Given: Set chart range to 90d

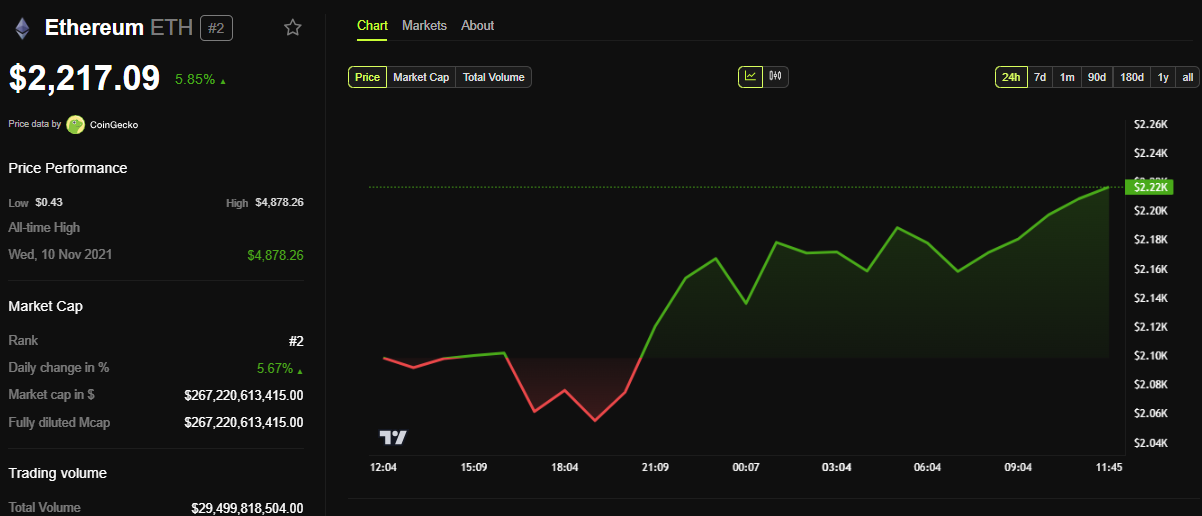Looking at the screenshot, I should (x=1097, y=77).
